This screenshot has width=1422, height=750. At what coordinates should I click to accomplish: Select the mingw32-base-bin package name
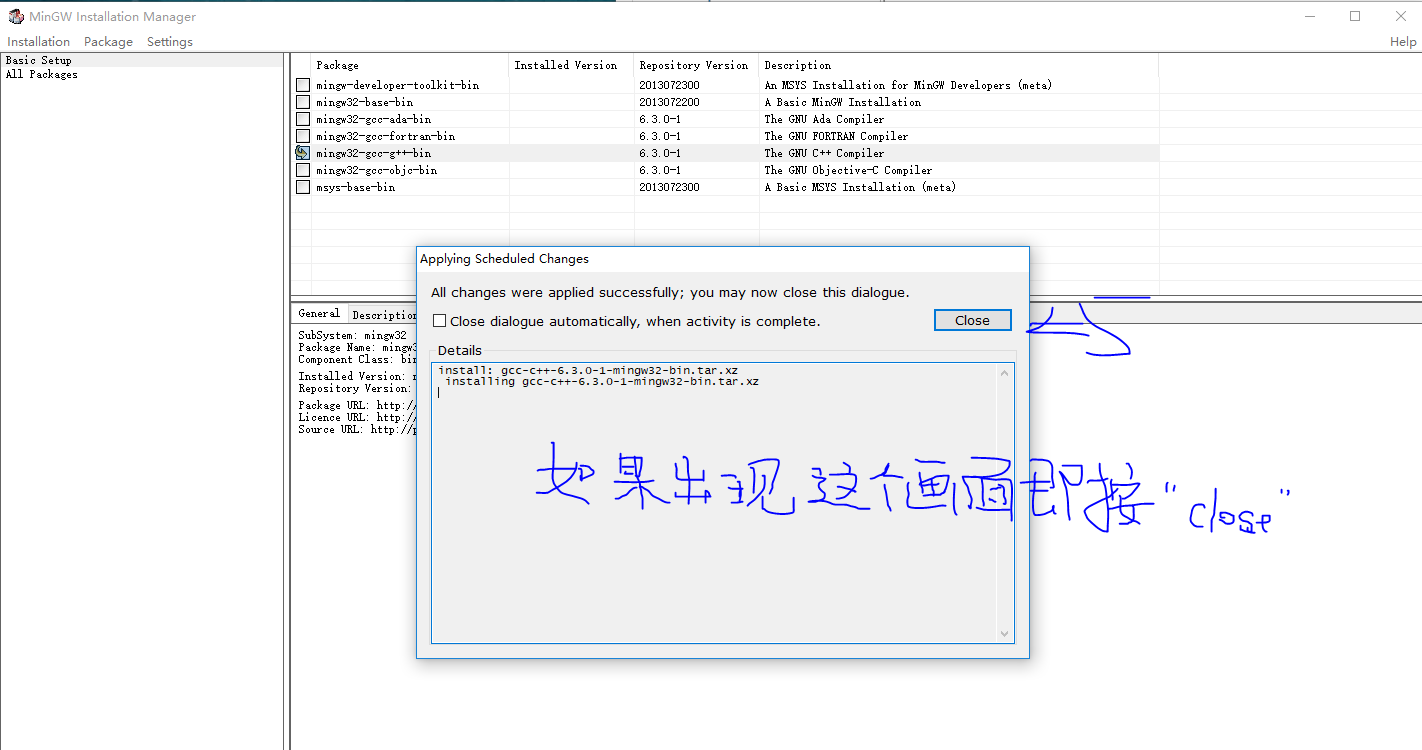pyautogui.click(x=364, y=102)
